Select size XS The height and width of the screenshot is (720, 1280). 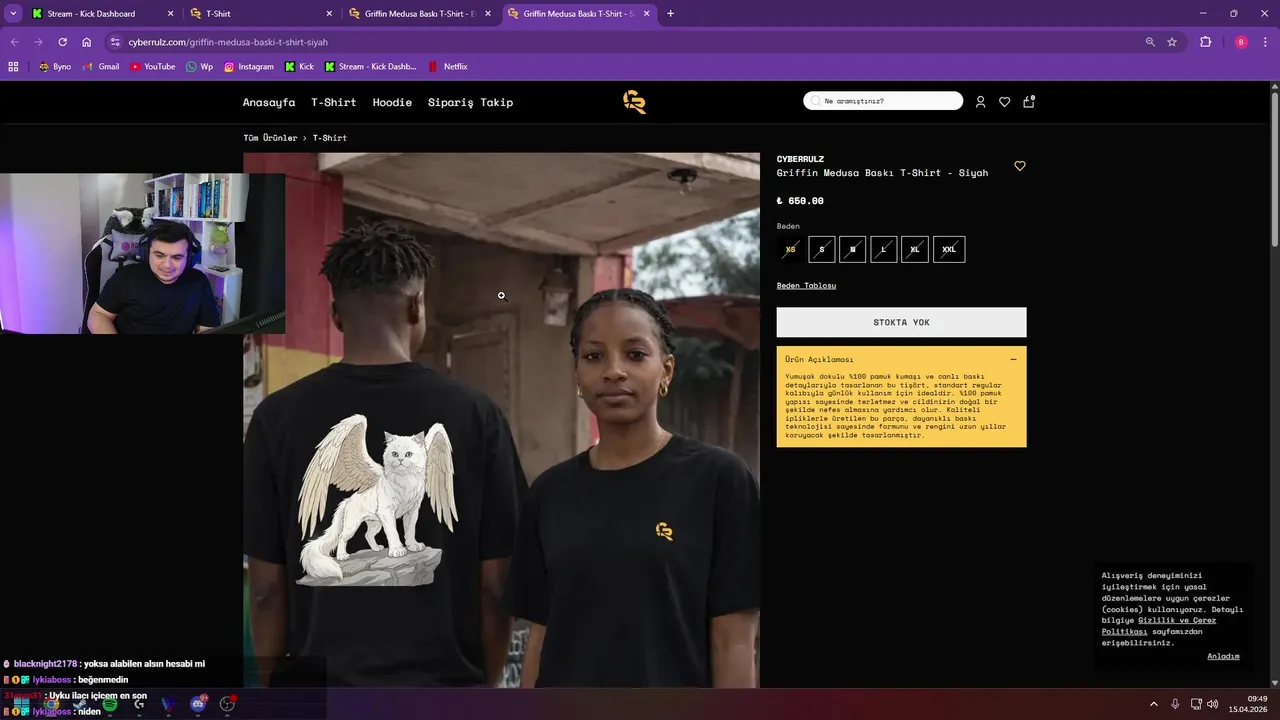(x=791, y=250)
